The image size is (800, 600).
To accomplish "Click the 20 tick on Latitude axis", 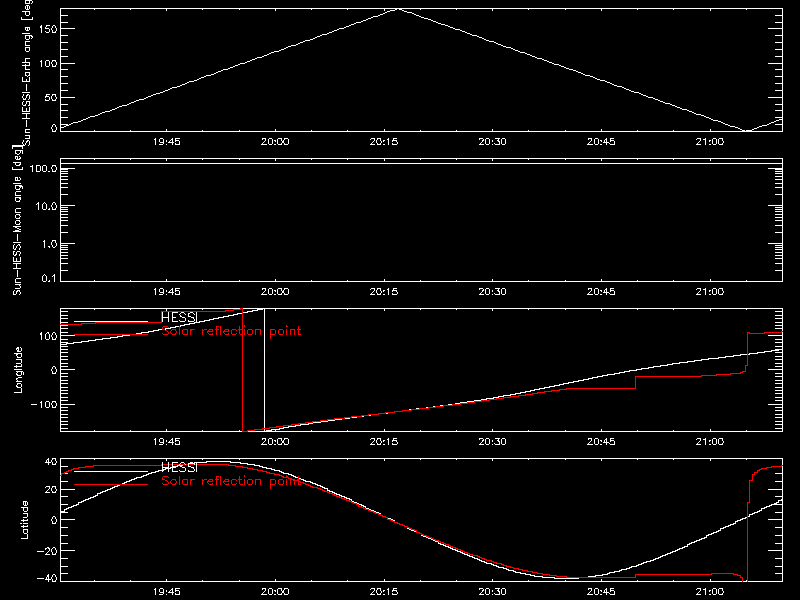I will (51, 489).
